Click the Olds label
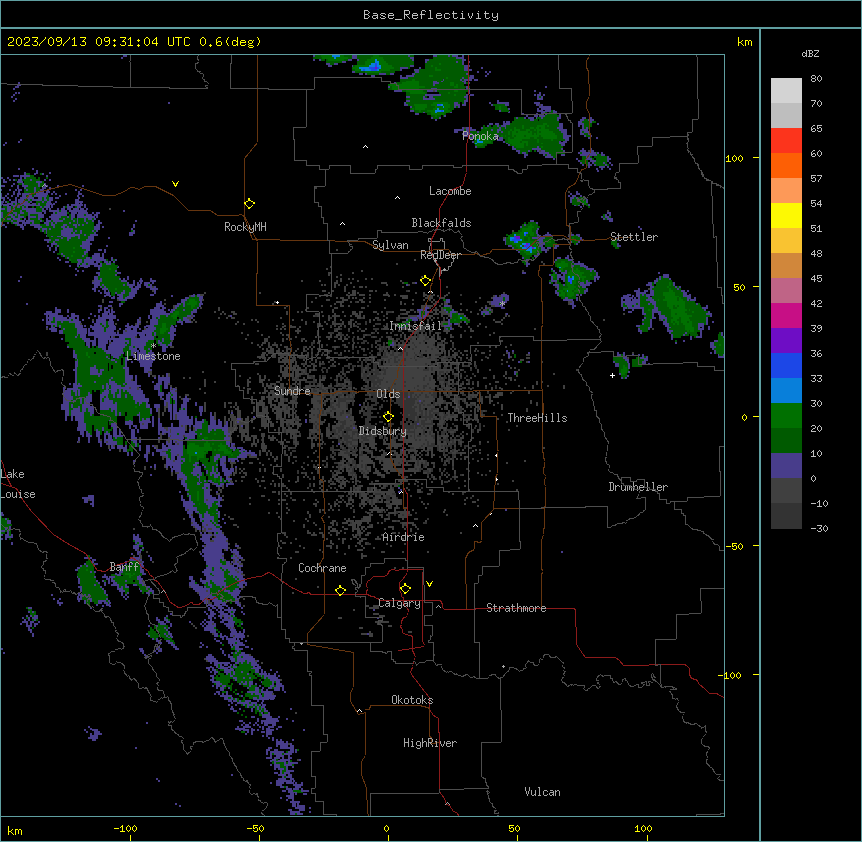This screenshot has width=862, height=842. pyautogui.click(x=388, y=394)
